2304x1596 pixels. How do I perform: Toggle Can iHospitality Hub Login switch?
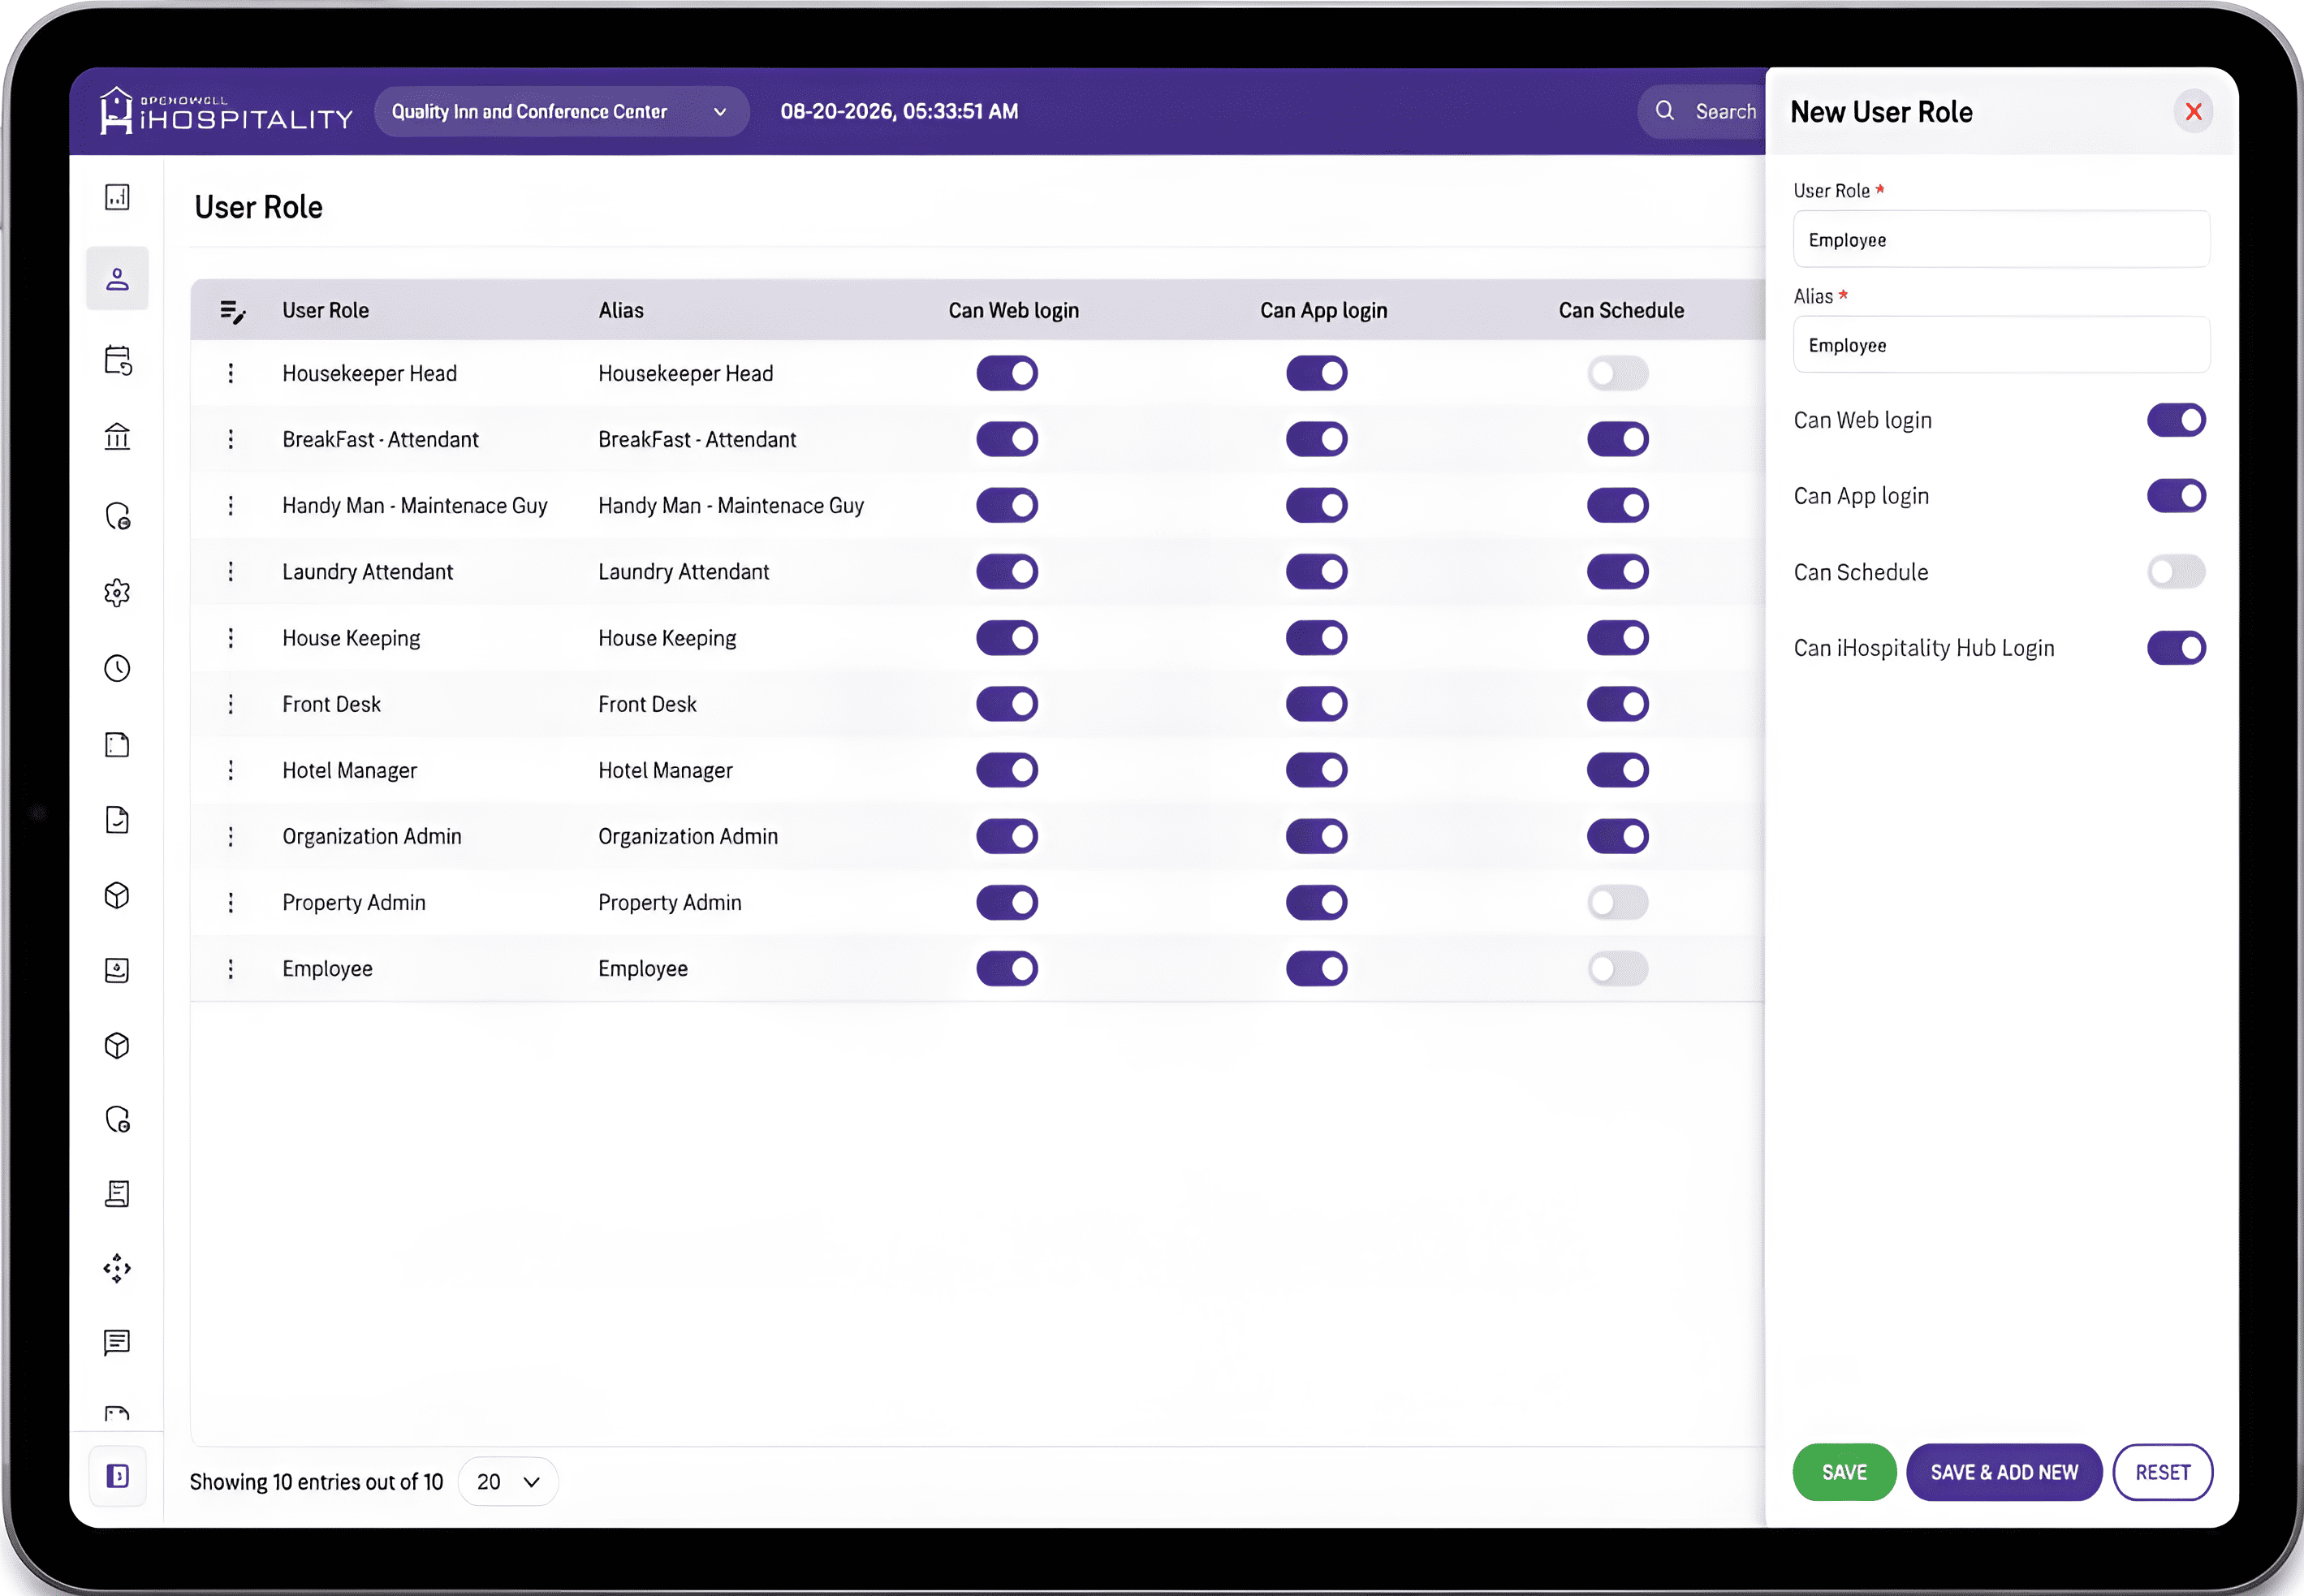pos(2176,648)
